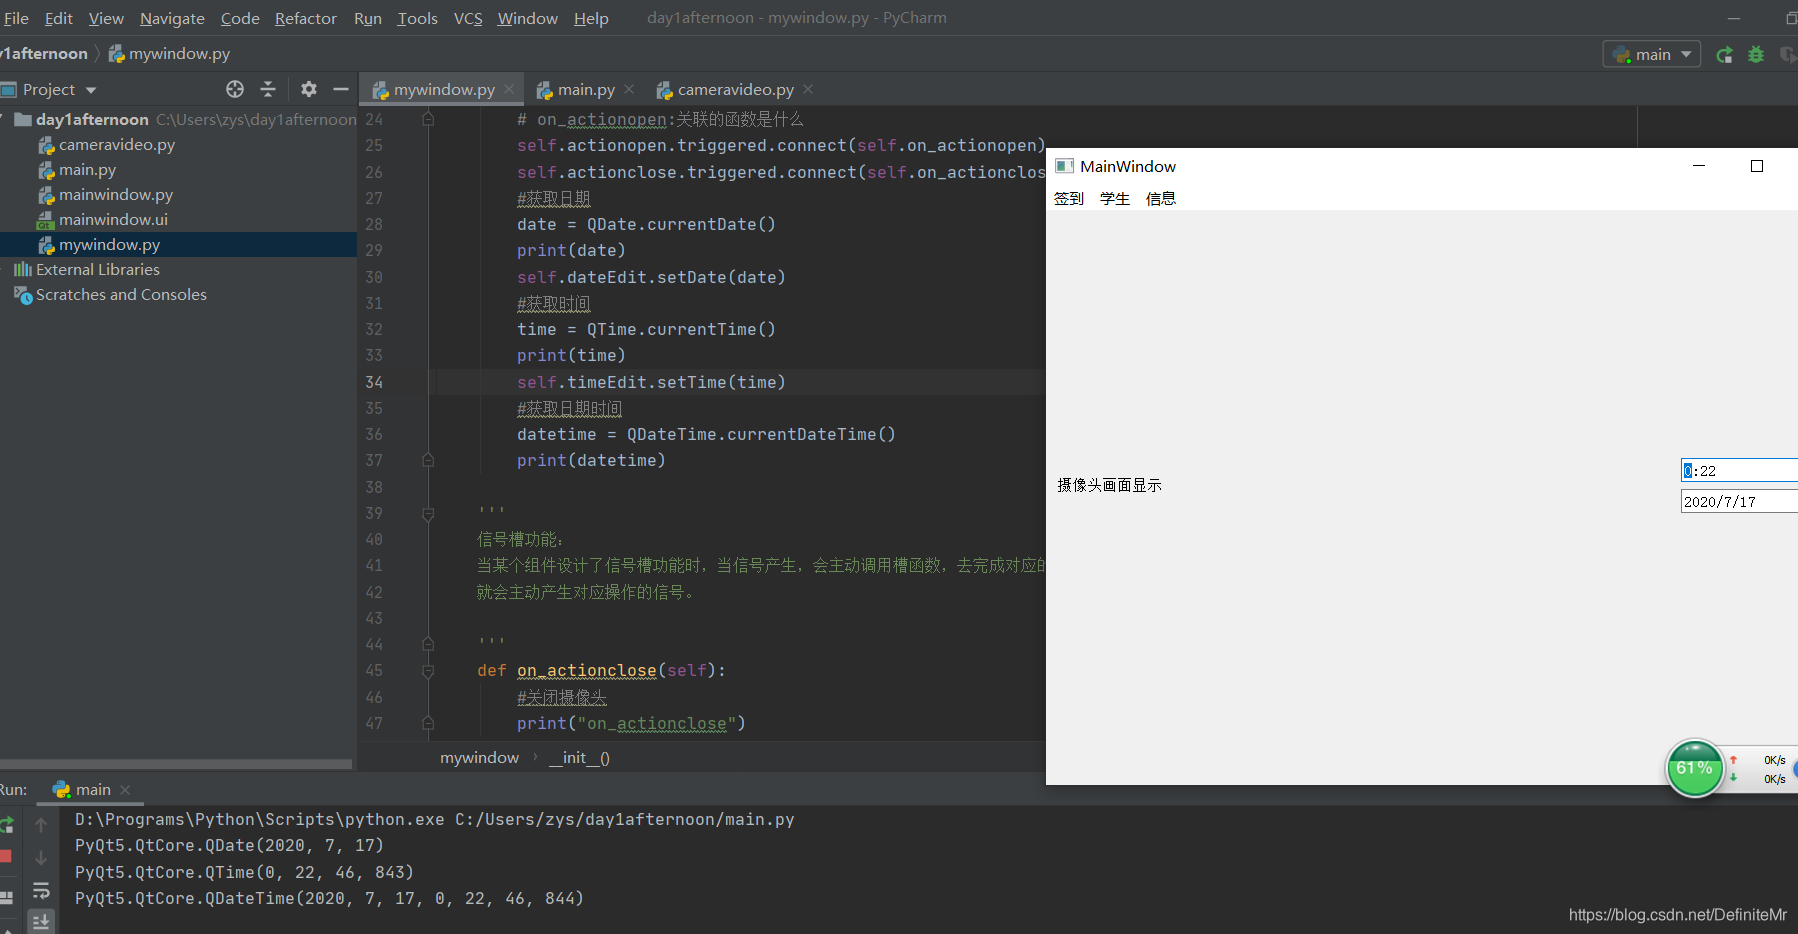Click QDate output line in console

coord(229,846)
